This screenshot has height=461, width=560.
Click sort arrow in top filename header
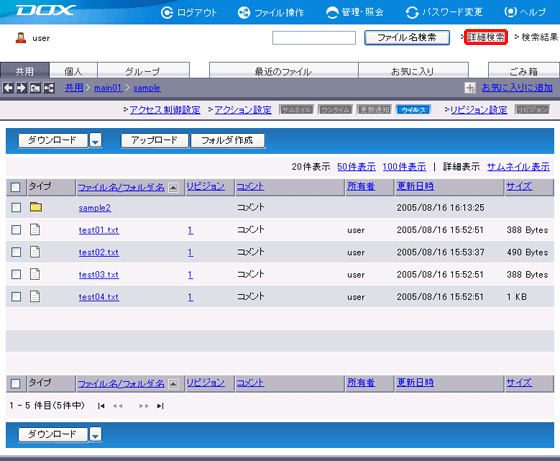point(173,187)
